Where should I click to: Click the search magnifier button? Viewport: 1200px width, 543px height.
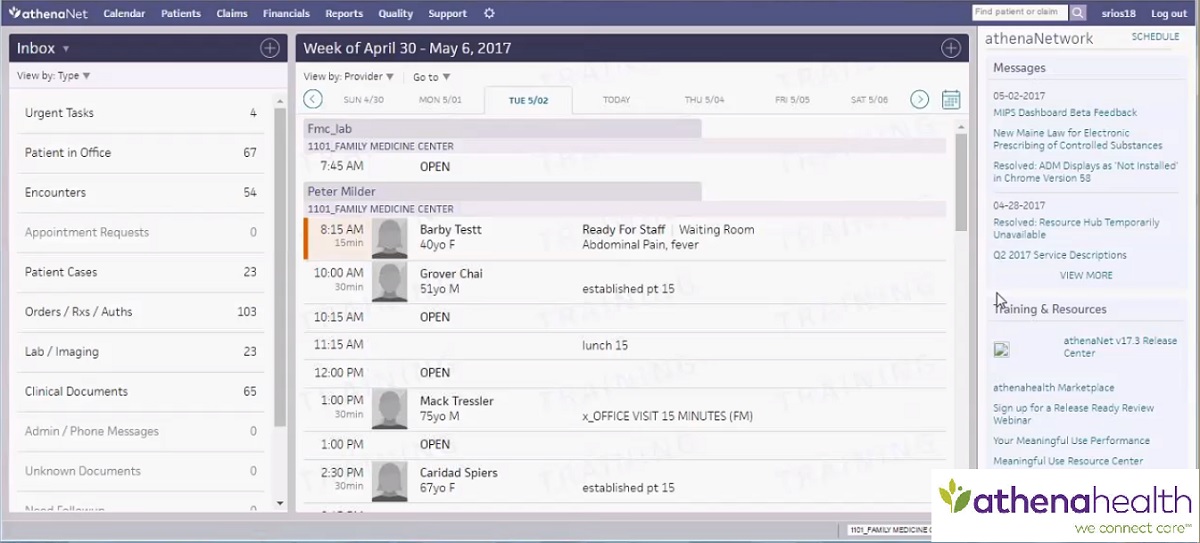(1078, 13)
